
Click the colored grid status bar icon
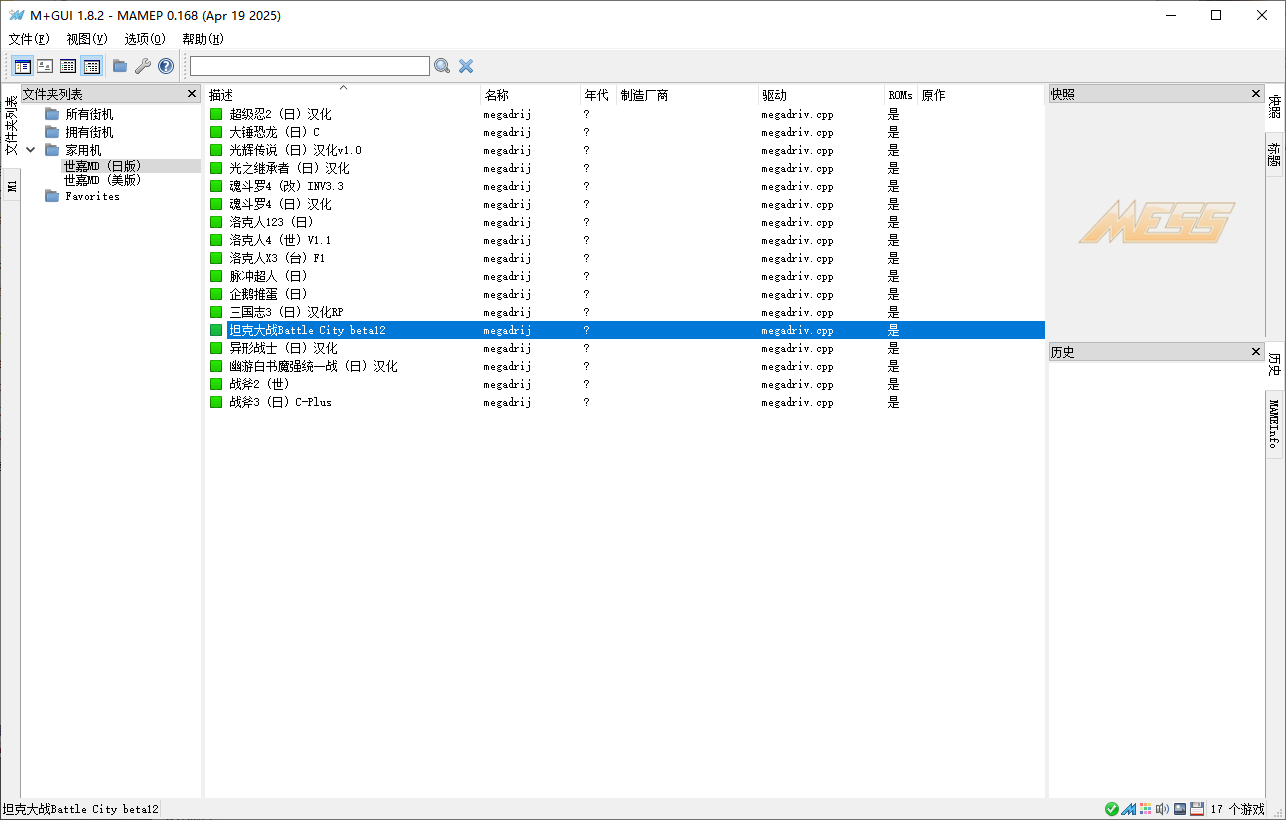click(1146, 809)
